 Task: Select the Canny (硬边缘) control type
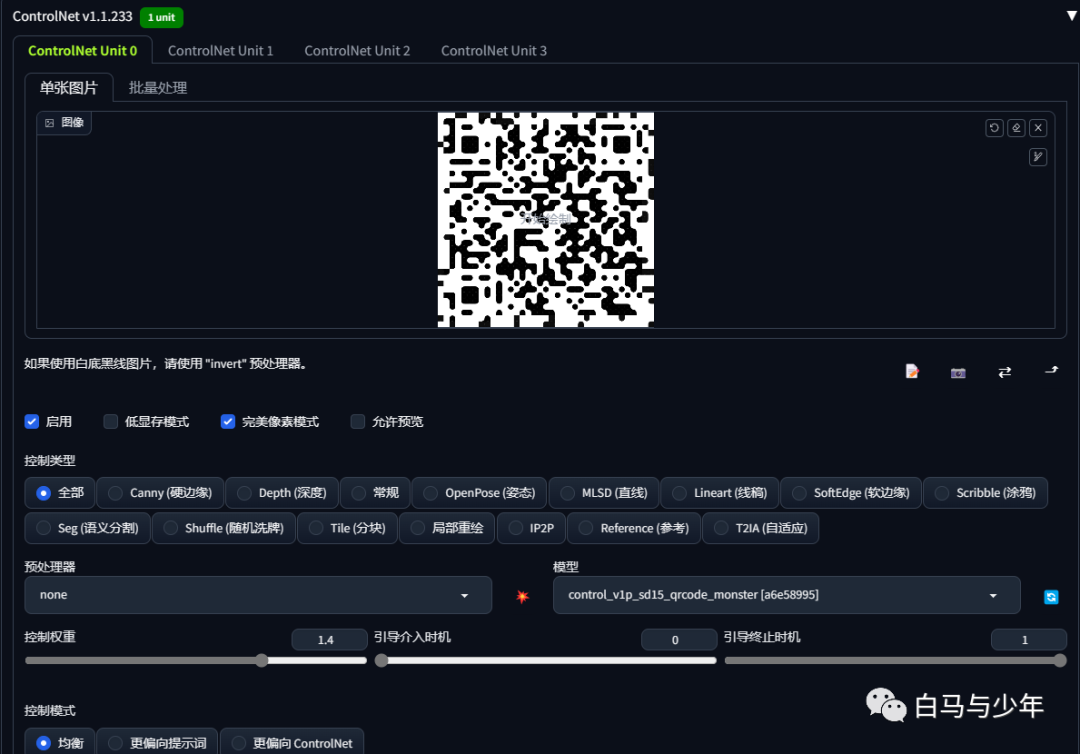(x=160, y=493)
